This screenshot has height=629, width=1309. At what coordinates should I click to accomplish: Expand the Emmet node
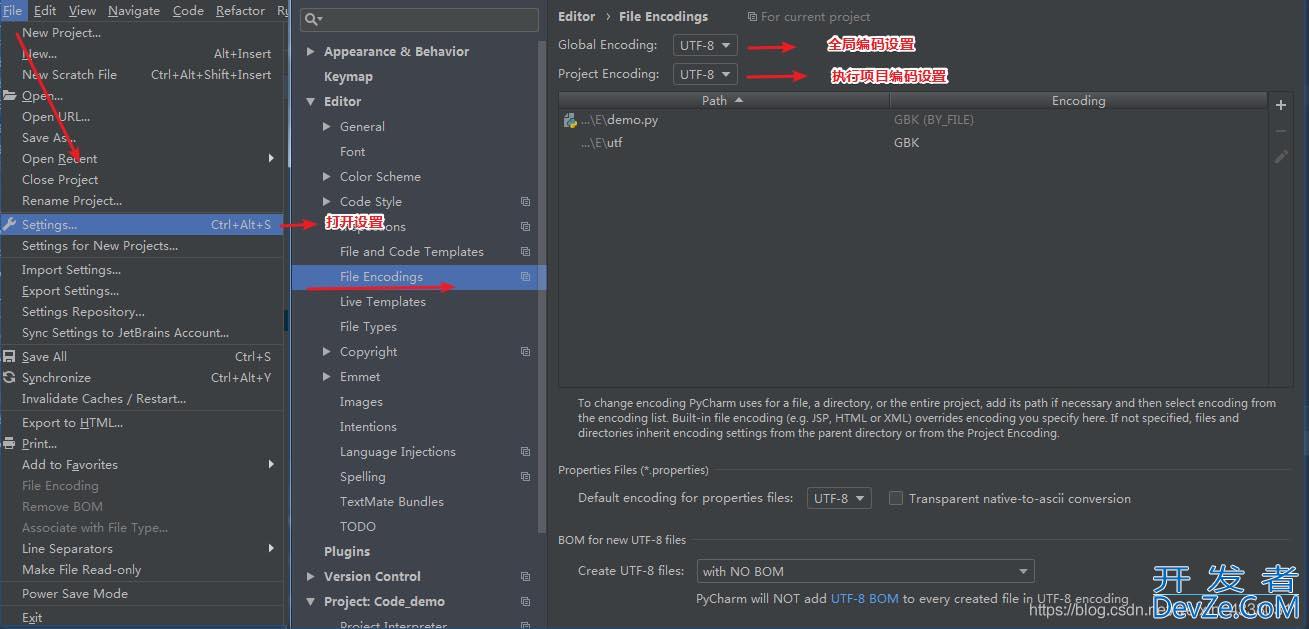click(327, 377)
